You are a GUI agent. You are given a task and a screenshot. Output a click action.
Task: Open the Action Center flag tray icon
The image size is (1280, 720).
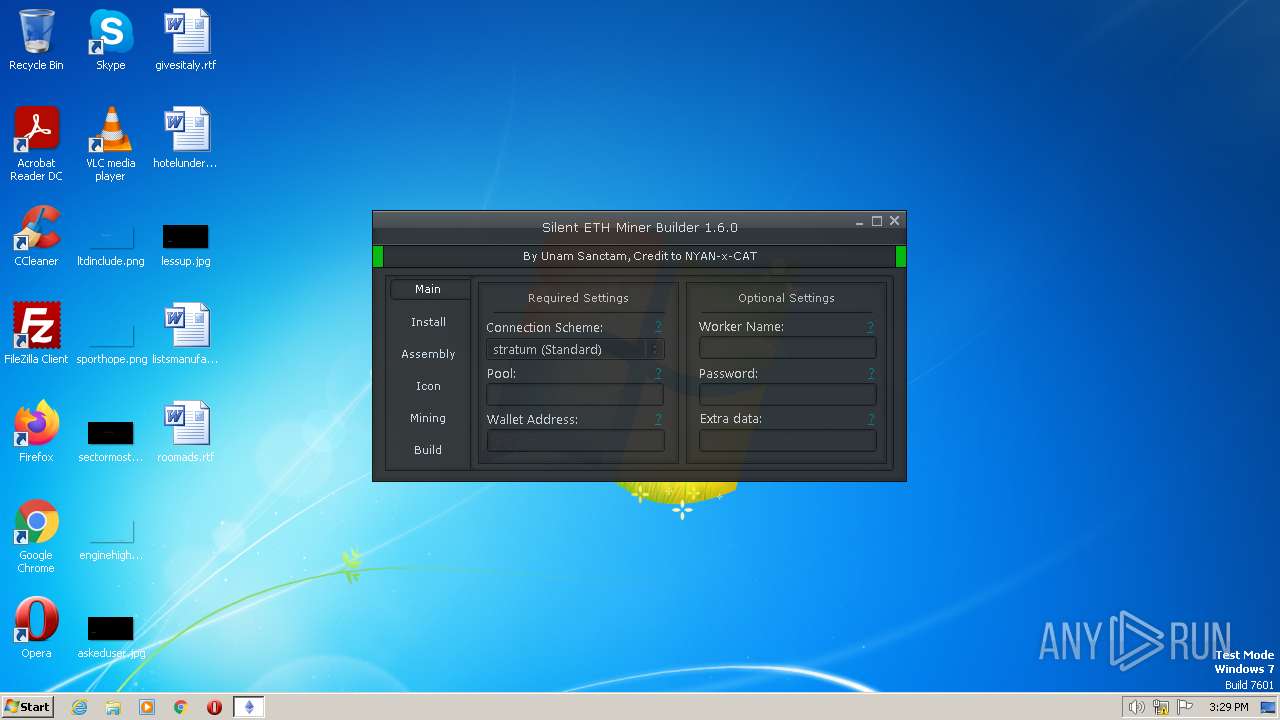coord(1185,707)
